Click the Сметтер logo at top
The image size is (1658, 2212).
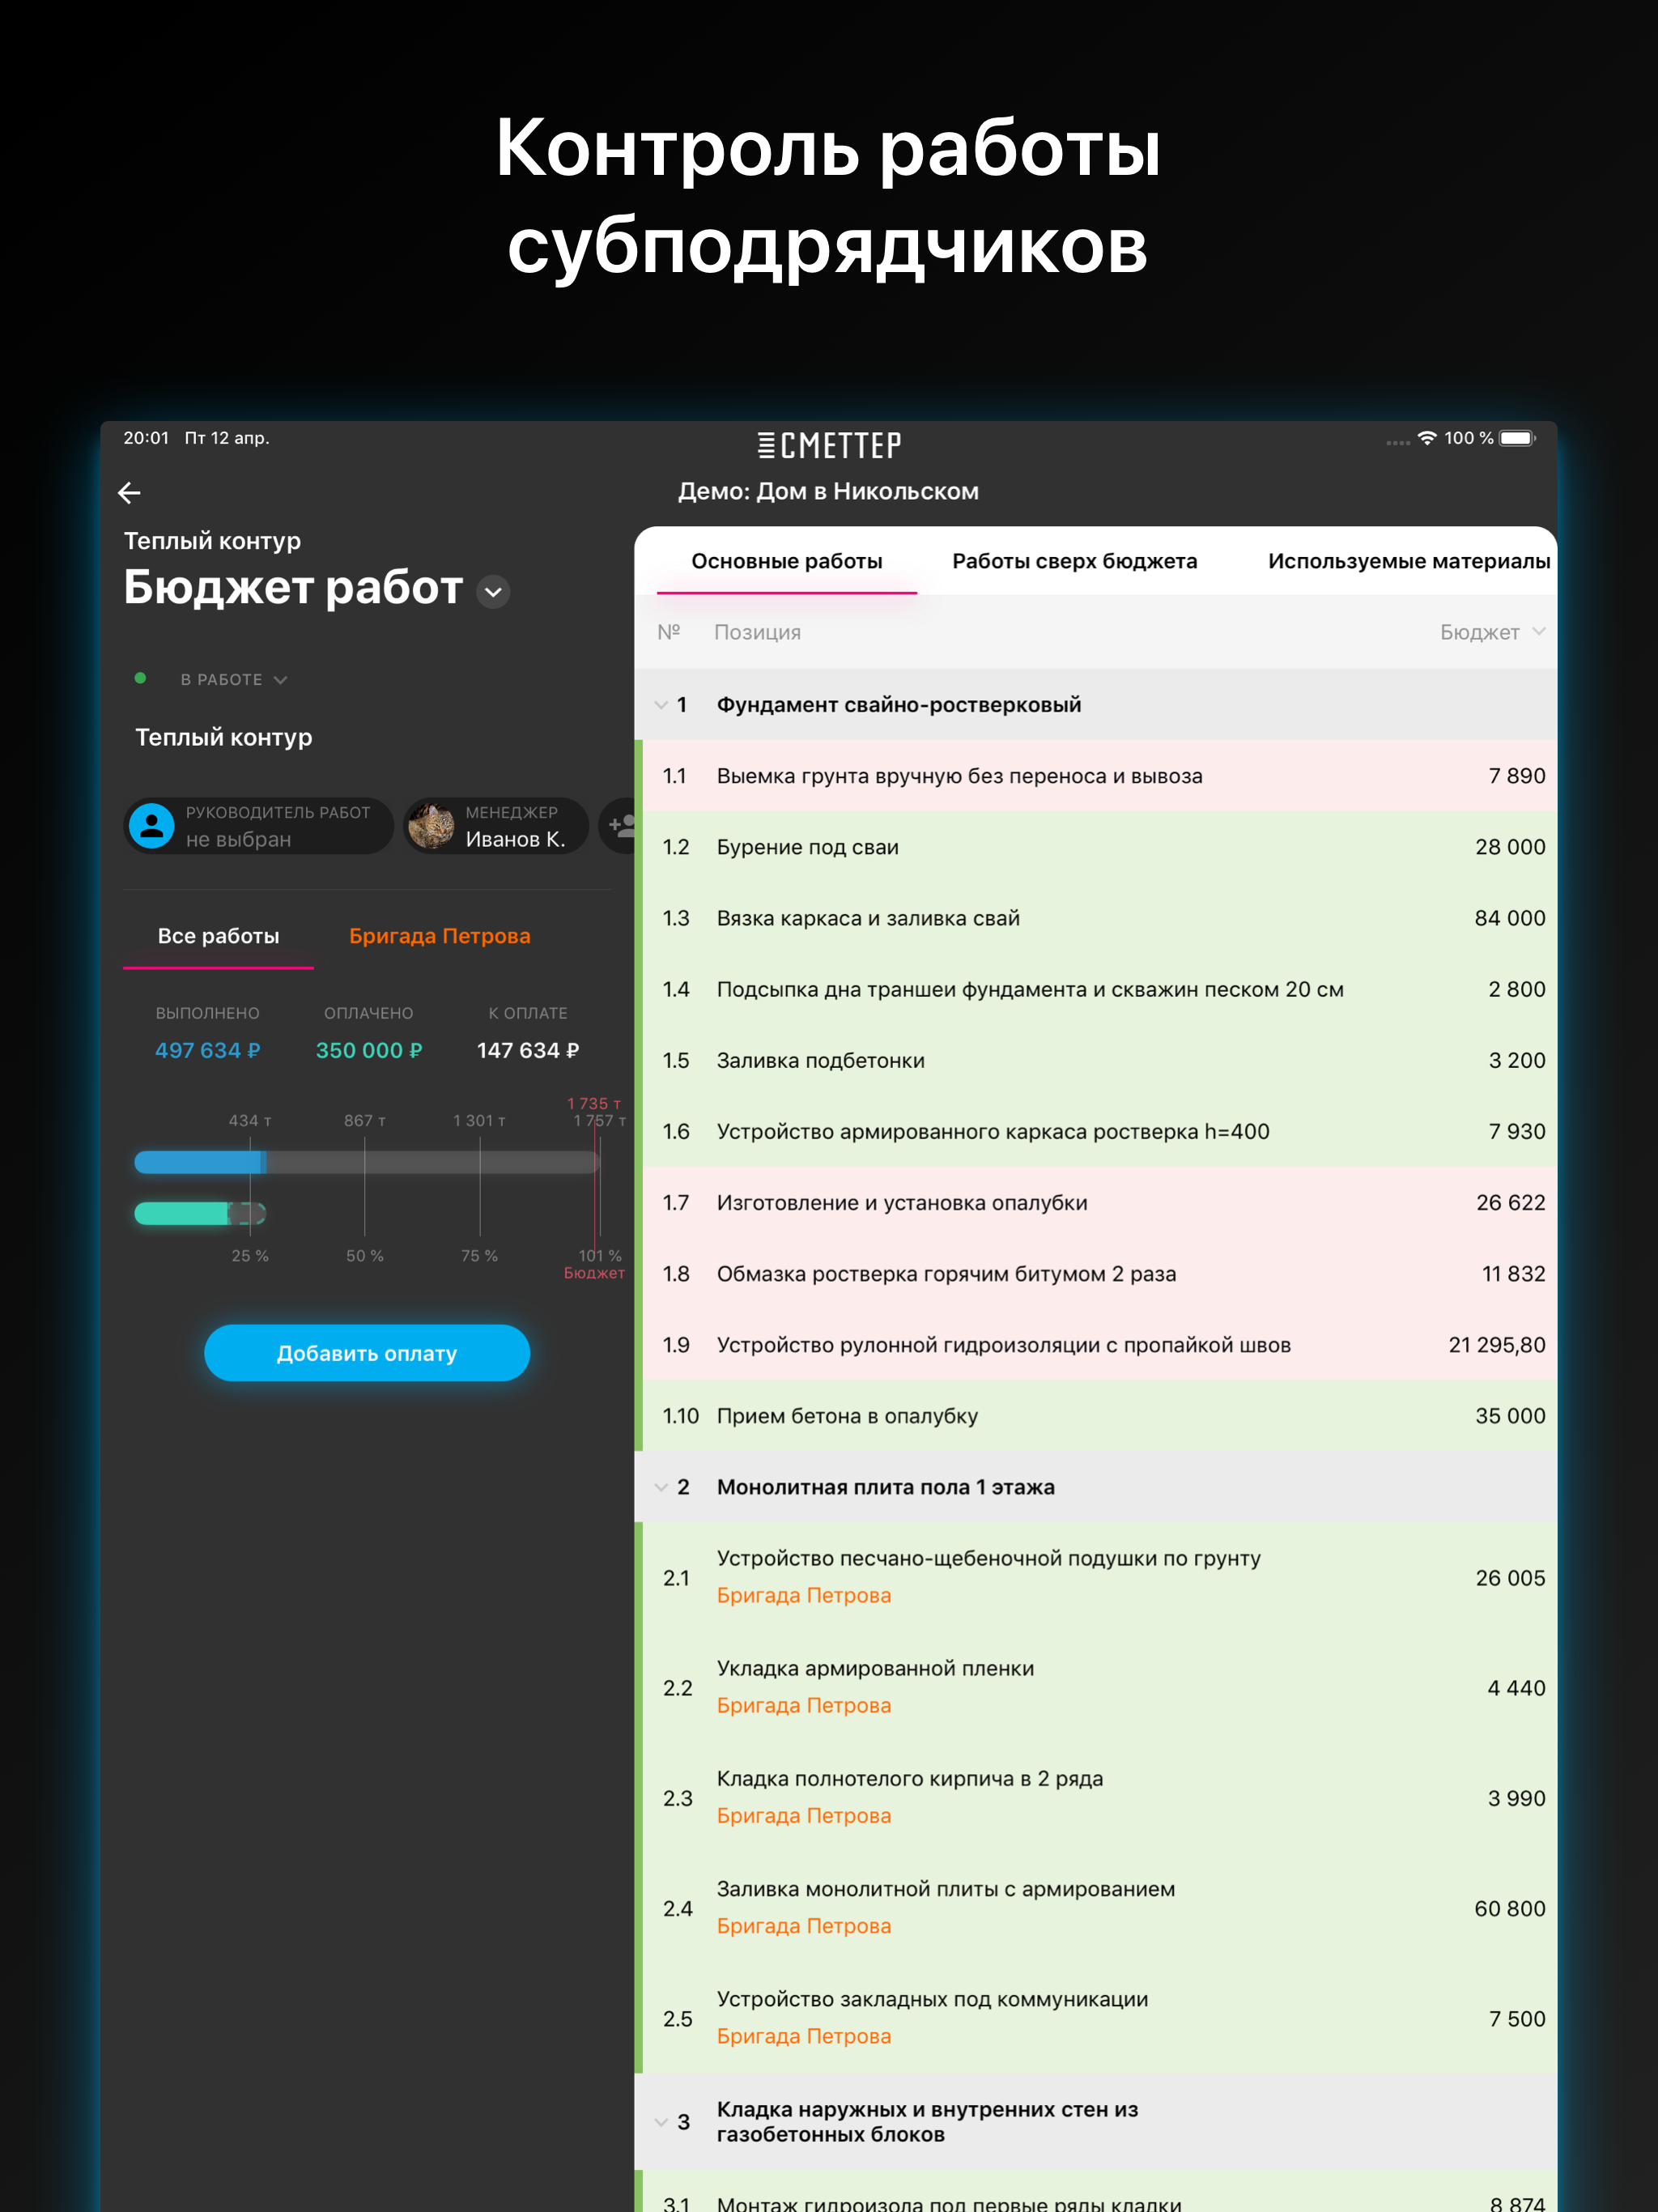(829, 445)
